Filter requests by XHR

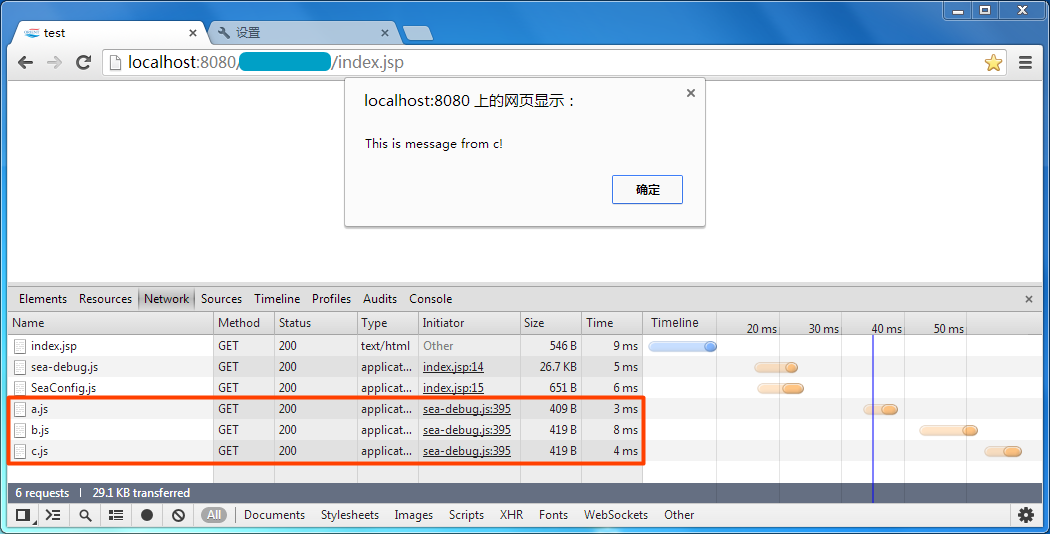click(x=511, y=515)
